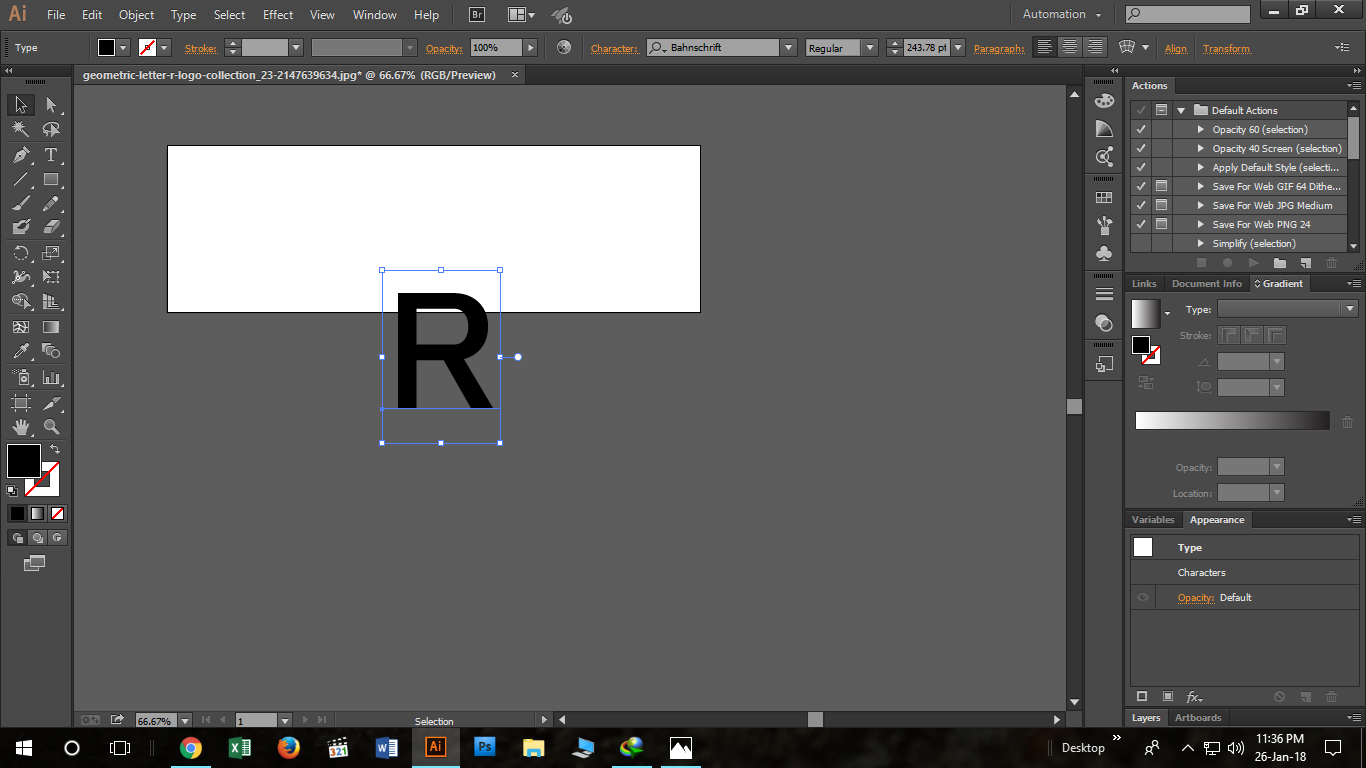Image resolution: width=1366 pixels, height=768 pixels.
Task: Select the Direct Selection tool
Action: click(x=51, y=105)
